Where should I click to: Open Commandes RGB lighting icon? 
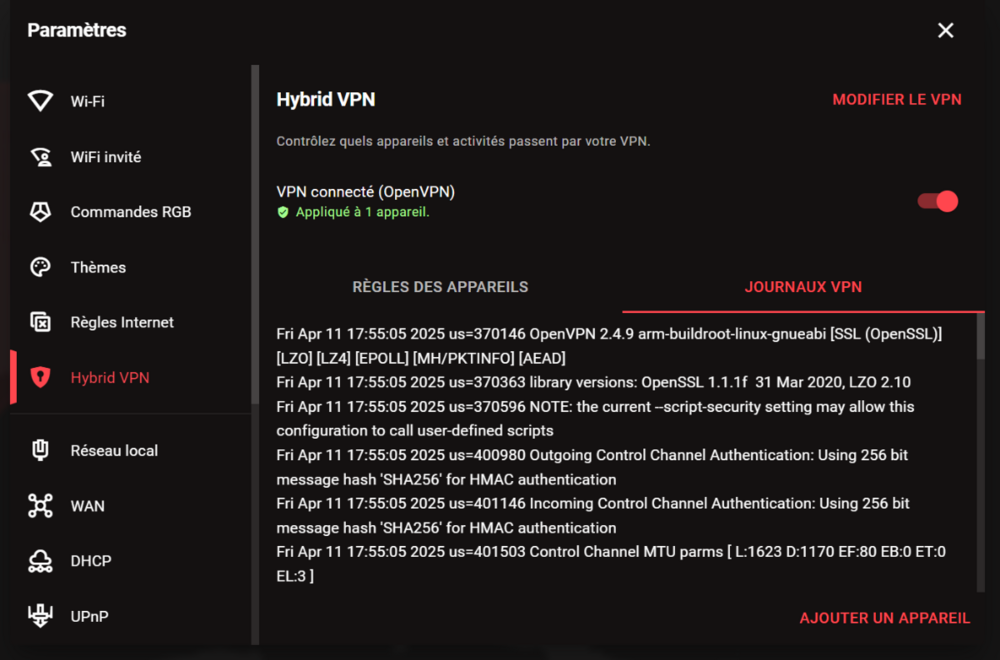pos(40,212)
